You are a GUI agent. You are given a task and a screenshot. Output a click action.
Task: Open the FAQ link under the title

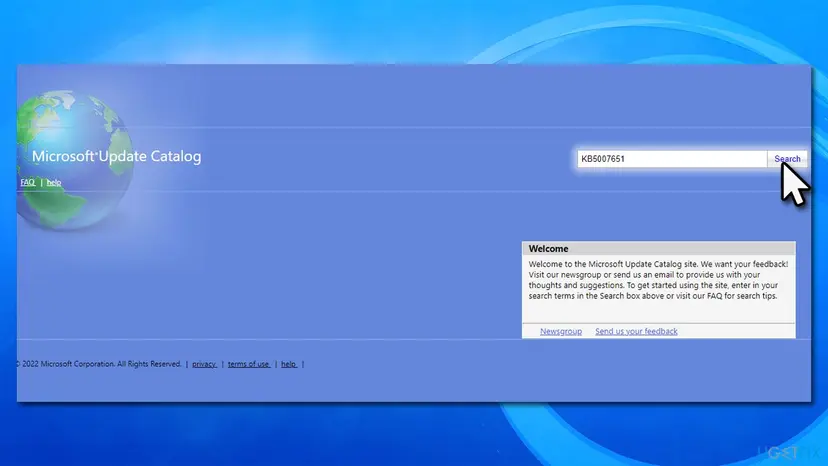pyautogui.click(x=27, y=182)
